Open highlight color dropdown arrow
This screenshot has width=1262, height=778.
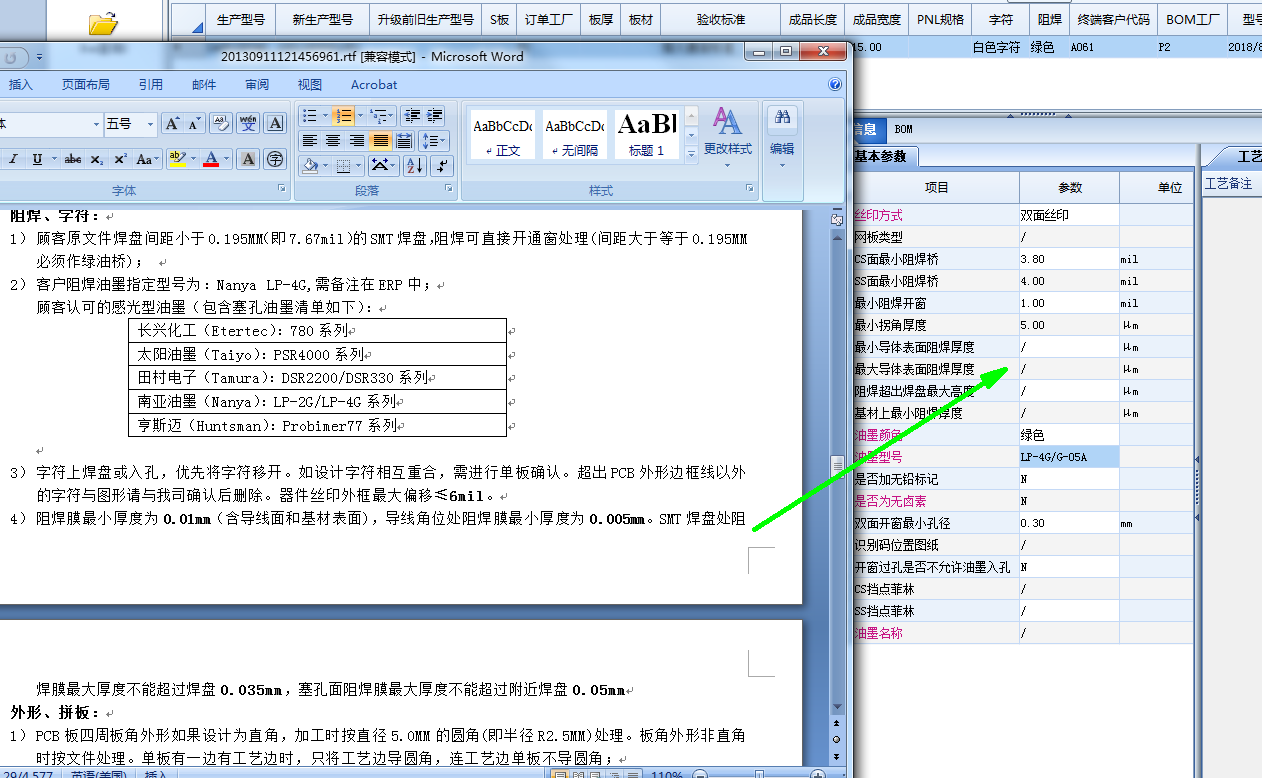click(193, 159)
